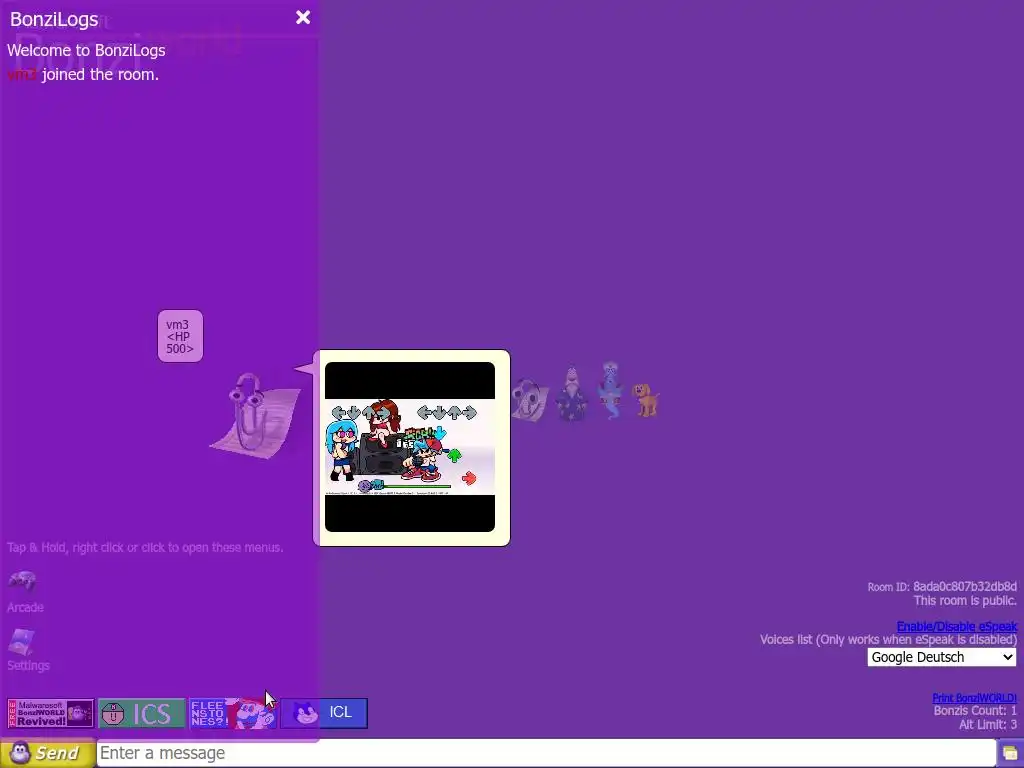Viewport: 1024px width, 768px height.
Task: Click the Friday Night Funkin video thumbnail
Action: click(x=410, y=447)
